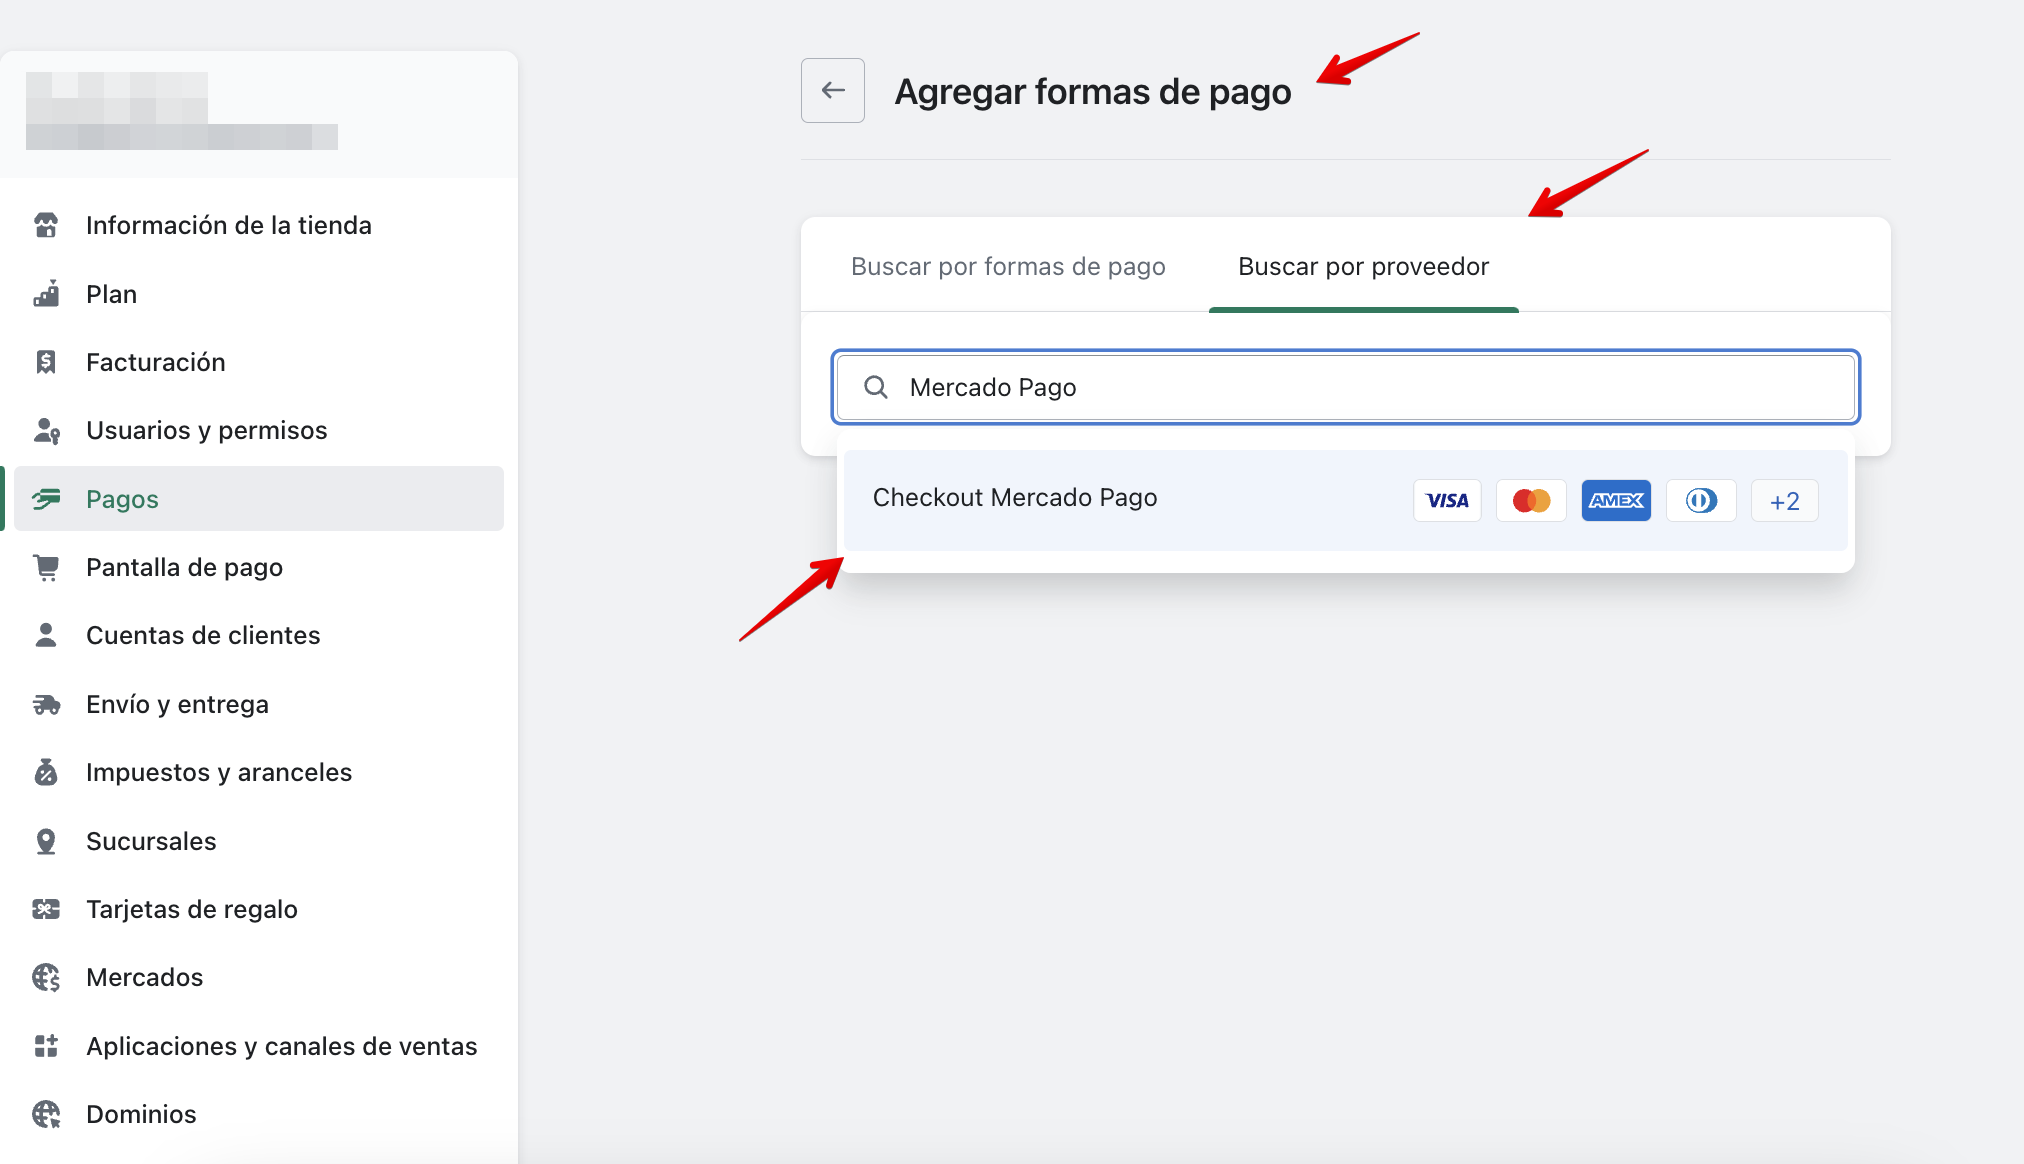This screenshot has height=1164, width=2024.
Task: Click the Usuarios y permisos icon
Action: pyautogui.click(x=46, y=430)
